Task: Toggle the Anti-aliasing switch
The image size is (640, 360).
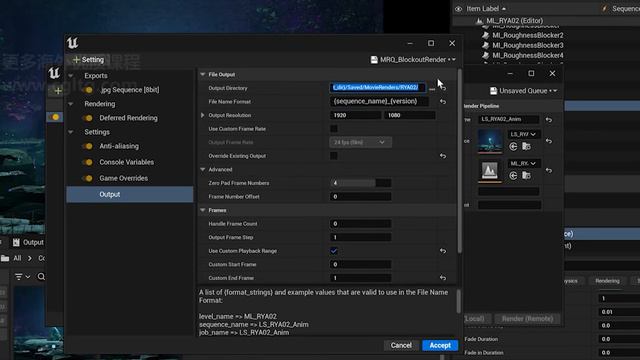Action: pyautogui.click(x=87, y=146)
